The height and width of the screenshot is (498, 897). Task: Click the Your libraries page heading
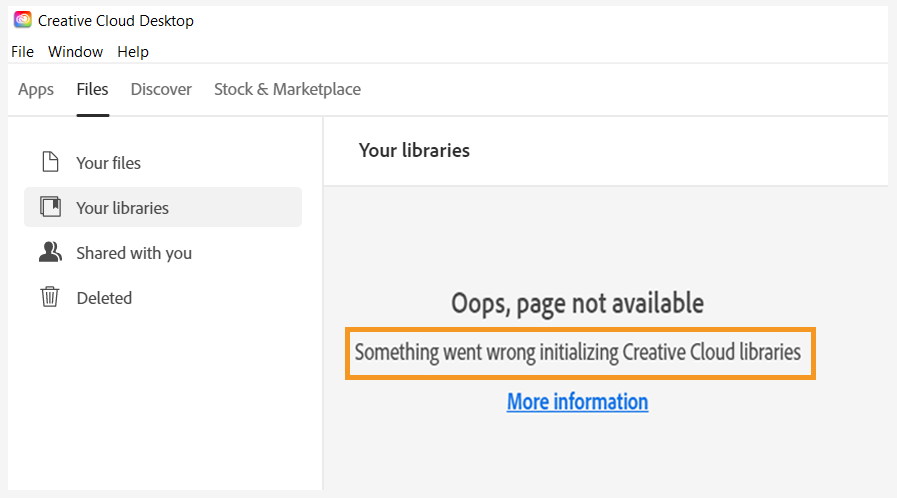(414, 150)
